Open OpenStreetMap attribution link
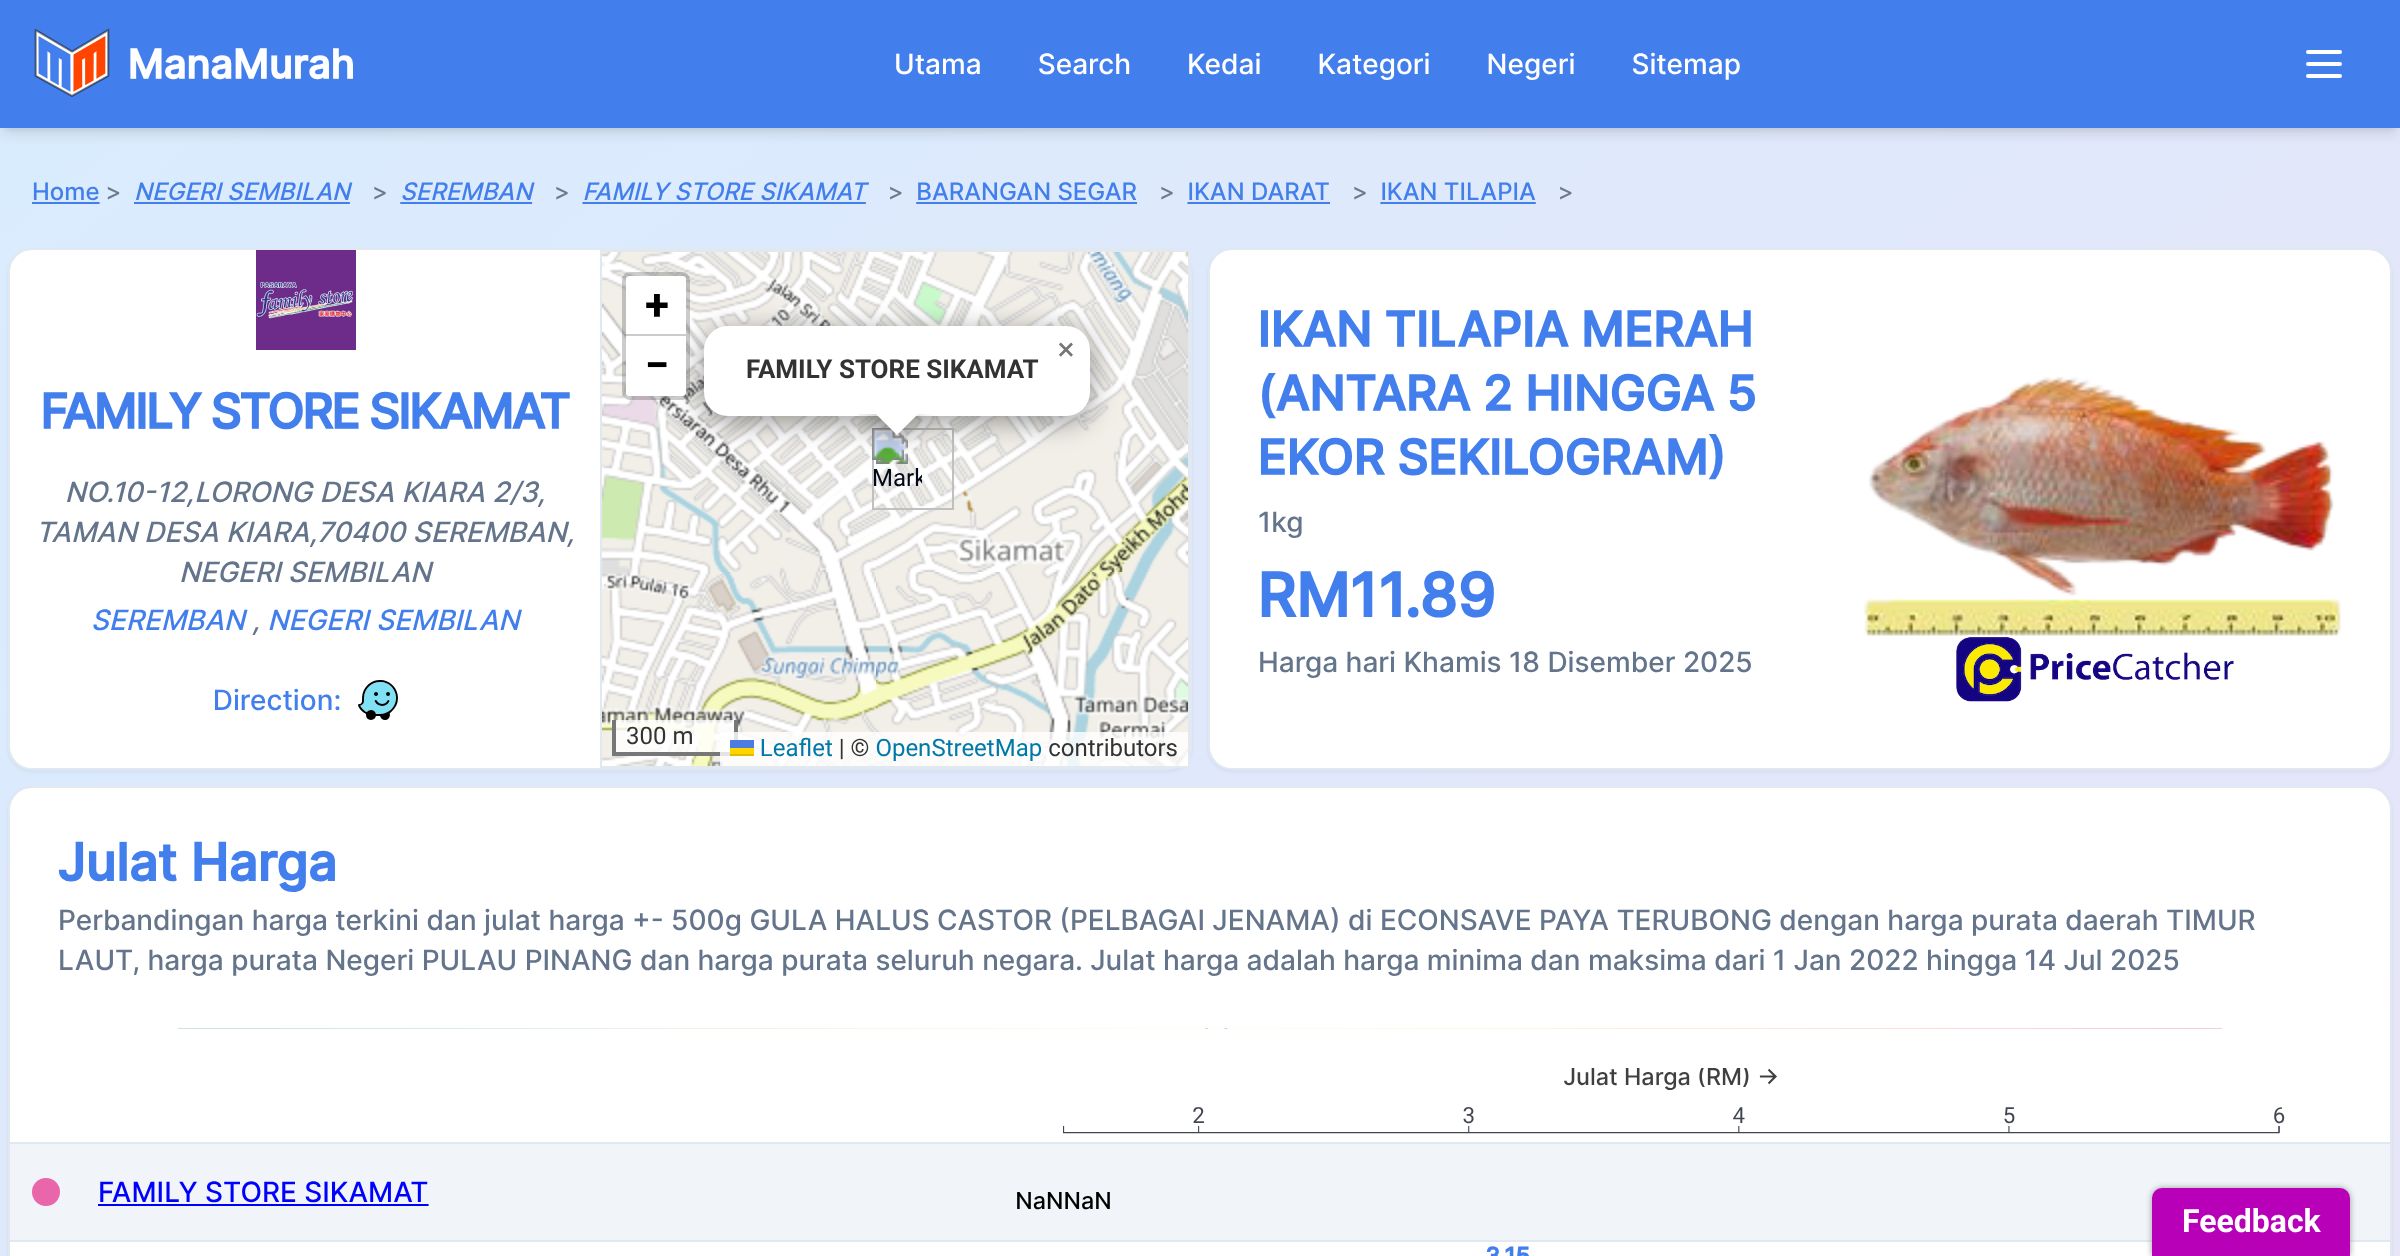2400x1256 pixels. click(958, 748)
